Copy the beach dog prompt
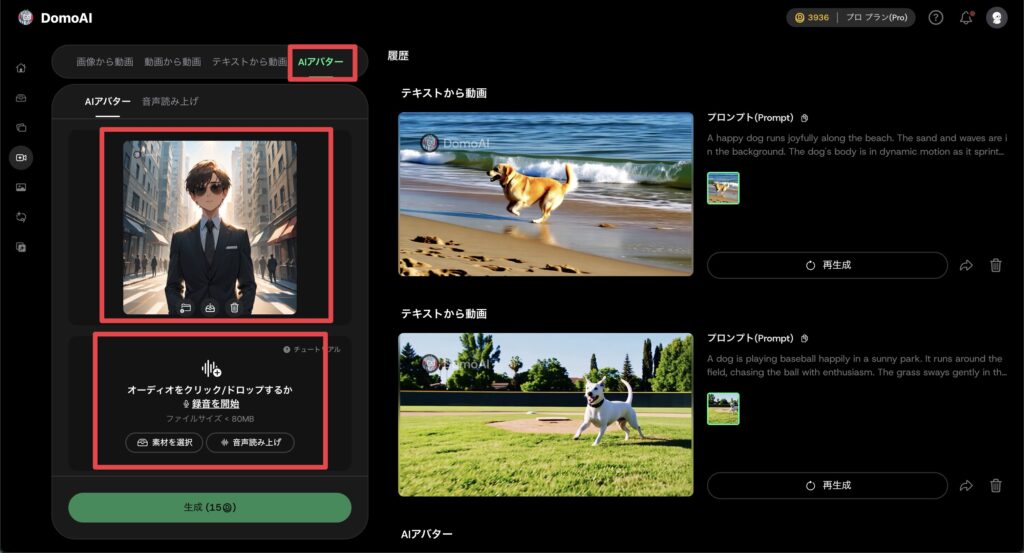Screen dimensions: 1024x553 coord(805,118)
